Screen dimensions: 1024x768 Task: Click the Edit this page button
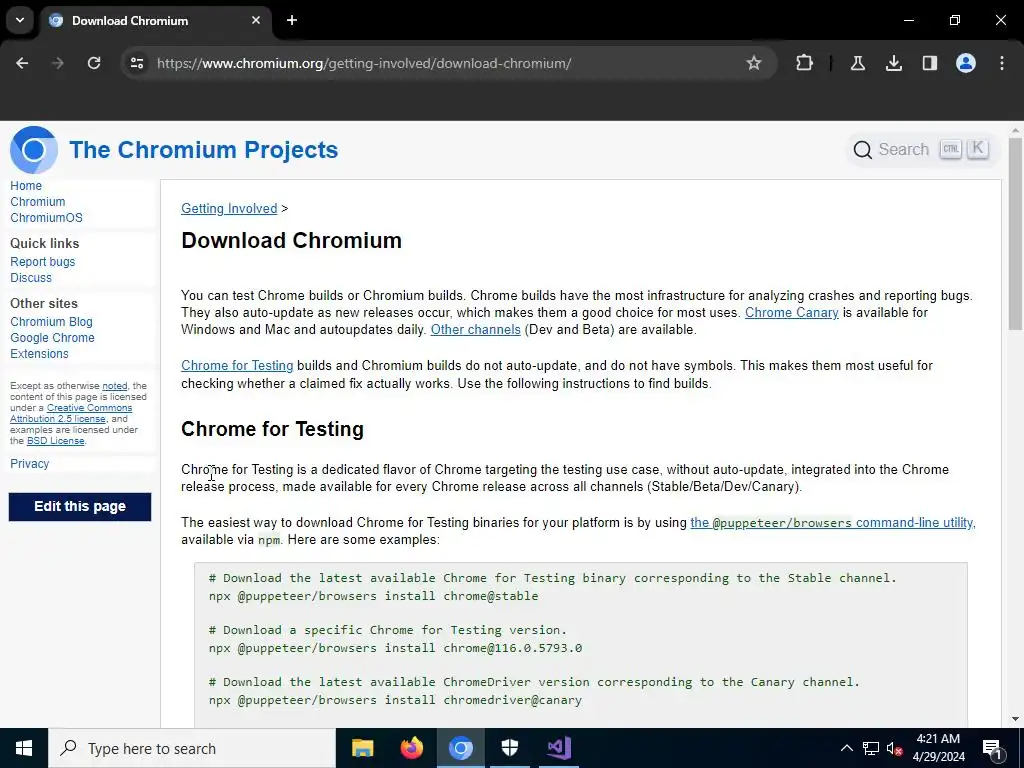click(80, 507)
